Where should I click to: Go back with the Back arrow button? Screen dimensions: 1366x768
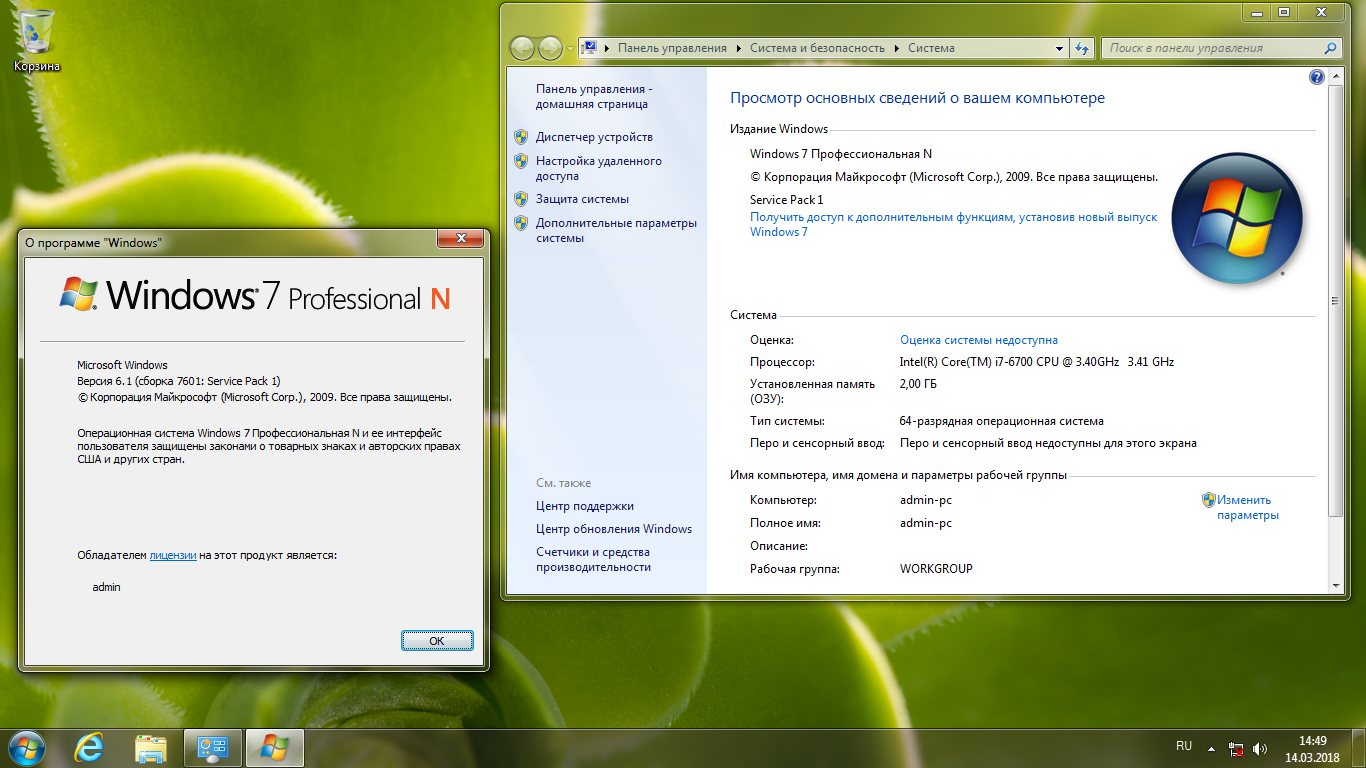522,48
